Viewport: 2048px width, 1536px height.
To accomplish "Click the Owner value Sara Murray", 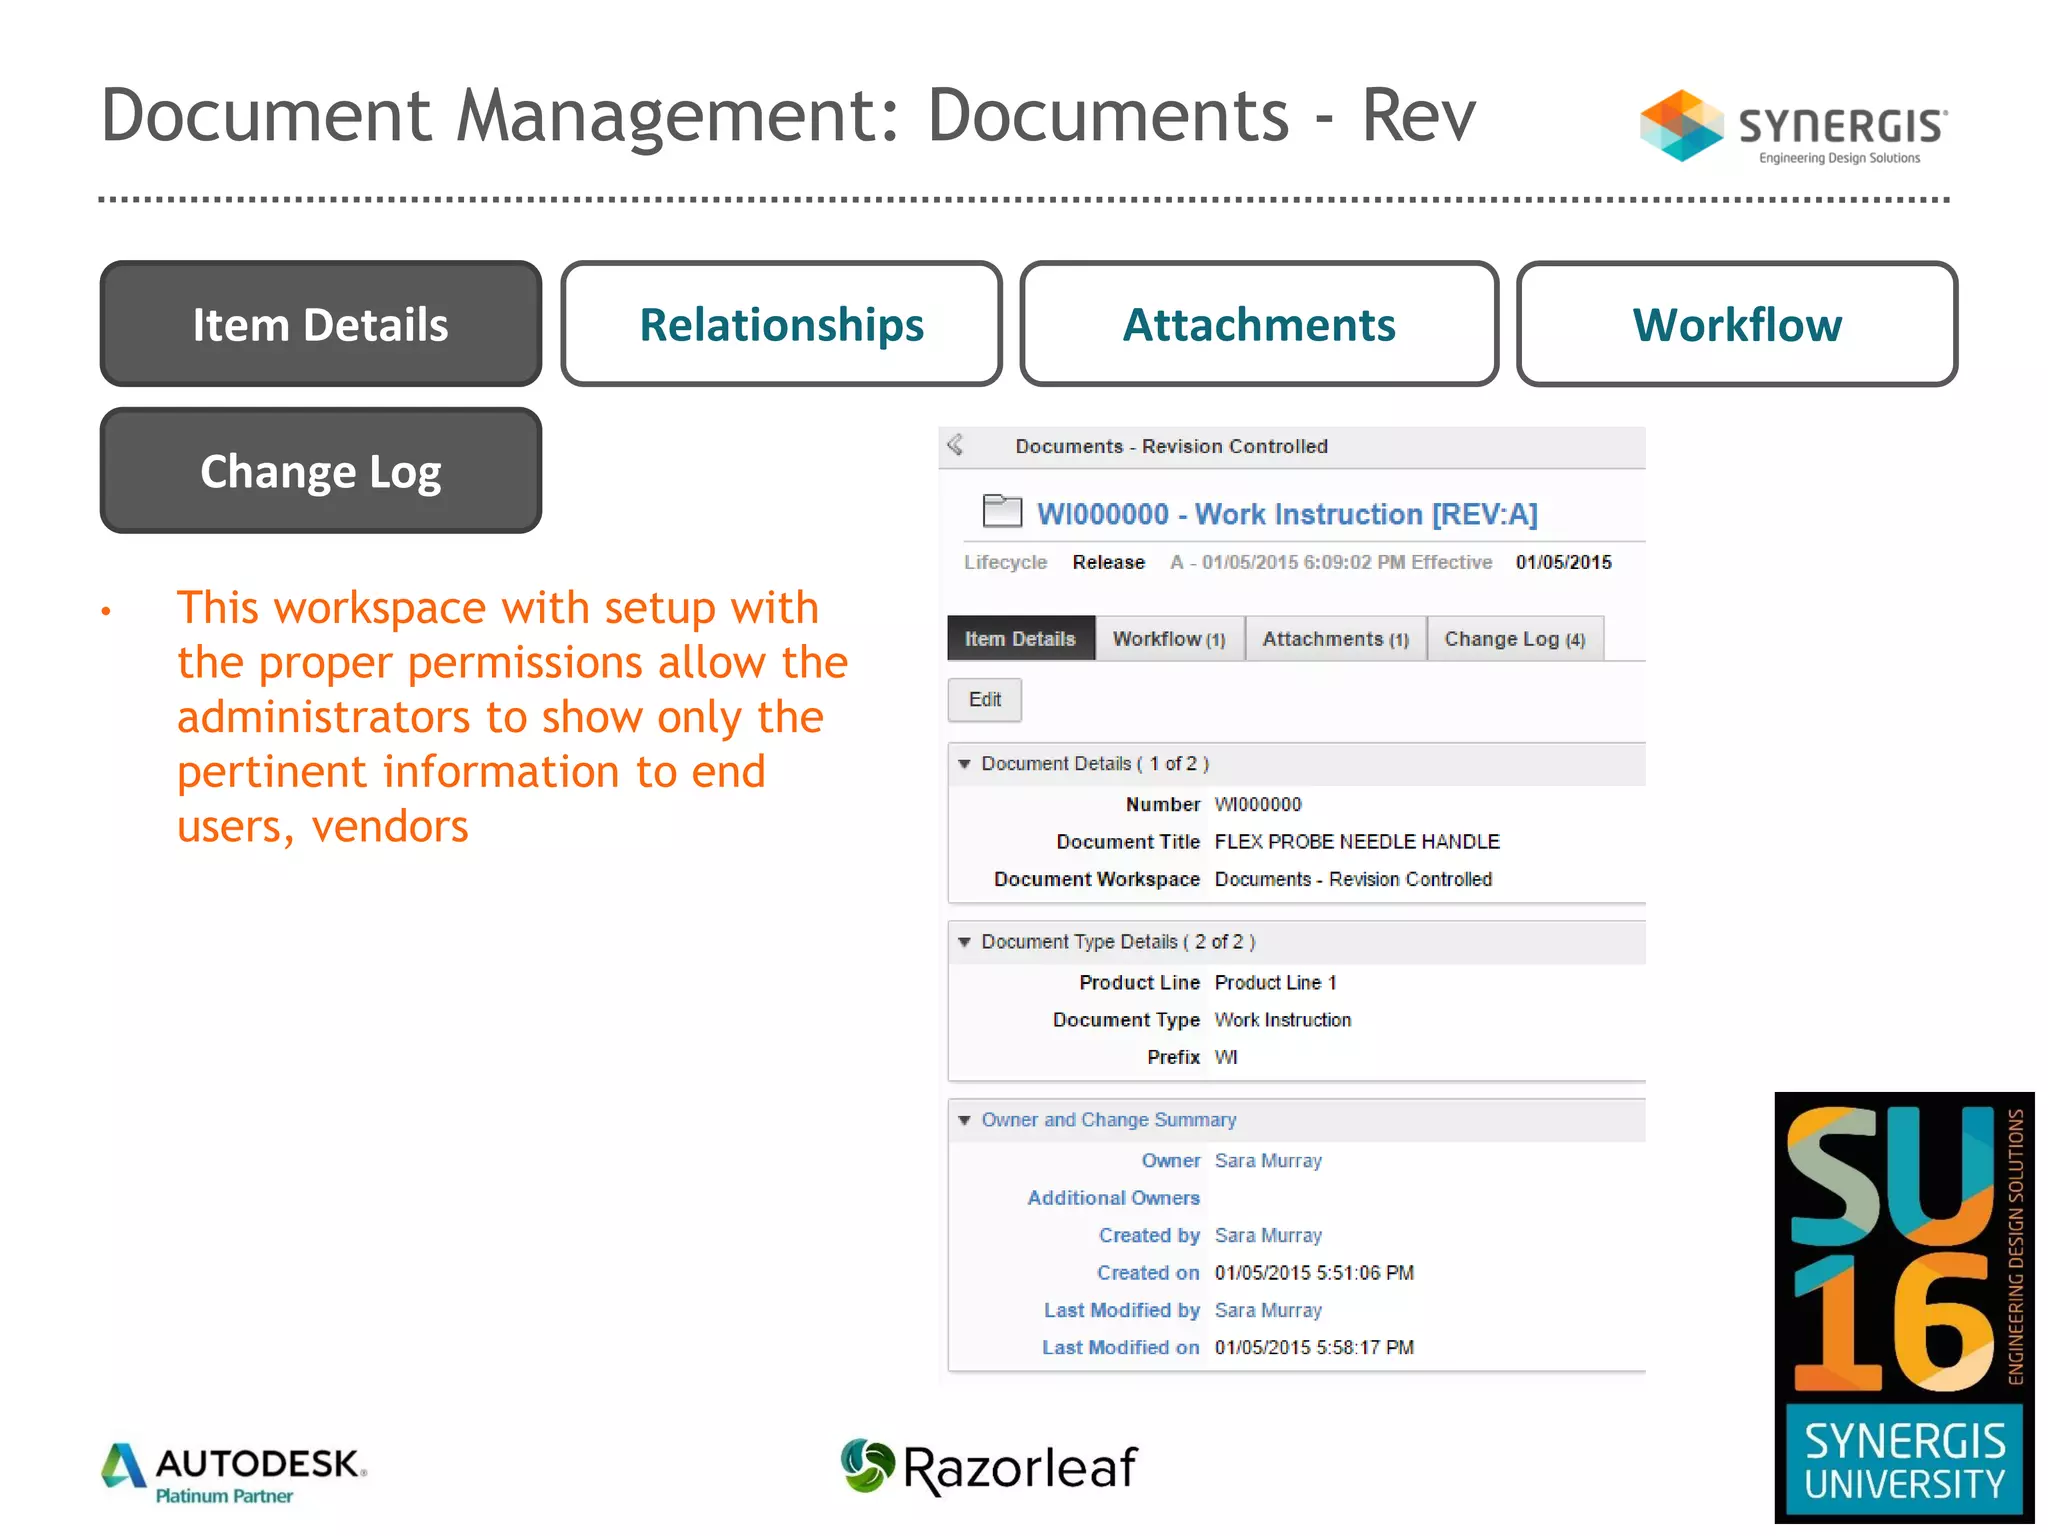I will click(x=1268, y=1161).
